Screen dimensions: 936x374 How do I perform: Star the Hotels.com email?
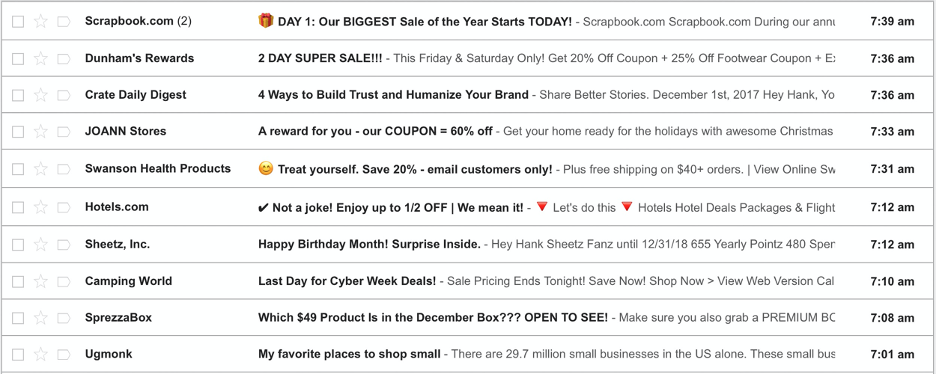[41, 207]
